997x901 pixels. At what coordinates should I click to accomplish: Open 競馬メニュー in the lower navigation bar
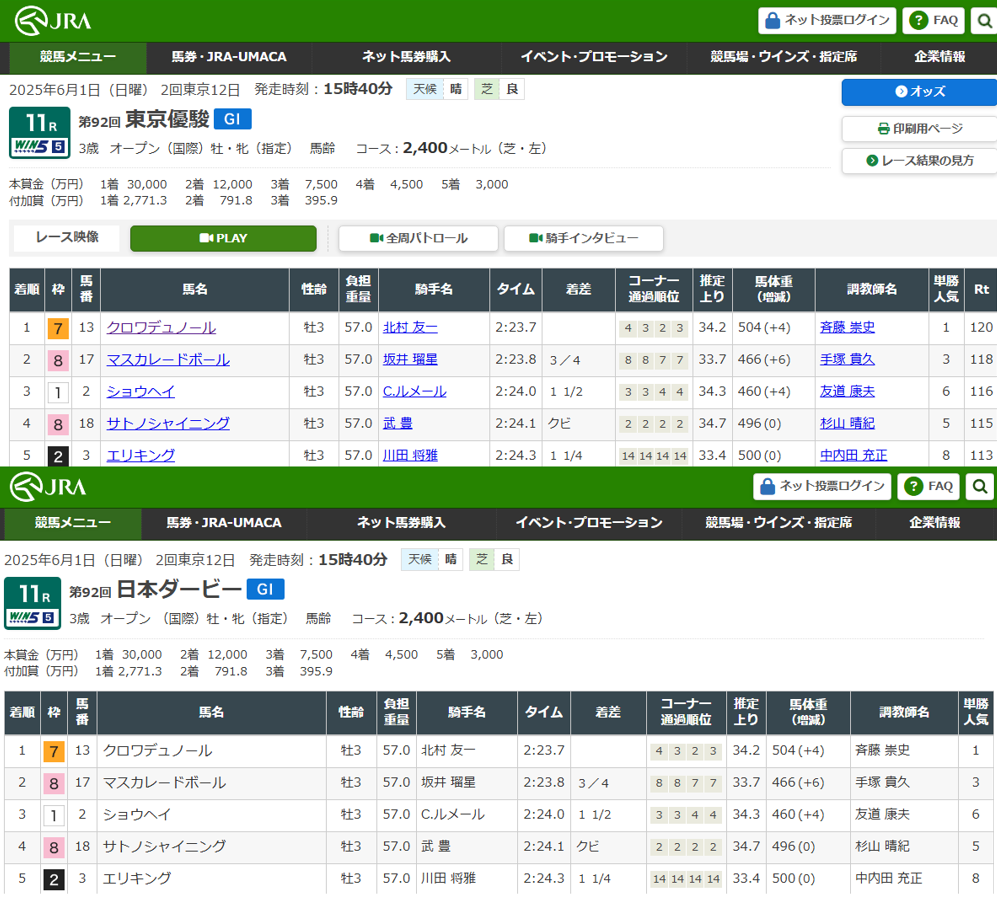click(x=72, y=523)
